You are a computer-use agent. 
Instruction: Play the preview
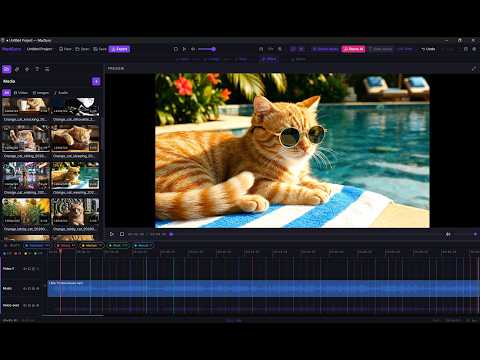click(112, 234)
